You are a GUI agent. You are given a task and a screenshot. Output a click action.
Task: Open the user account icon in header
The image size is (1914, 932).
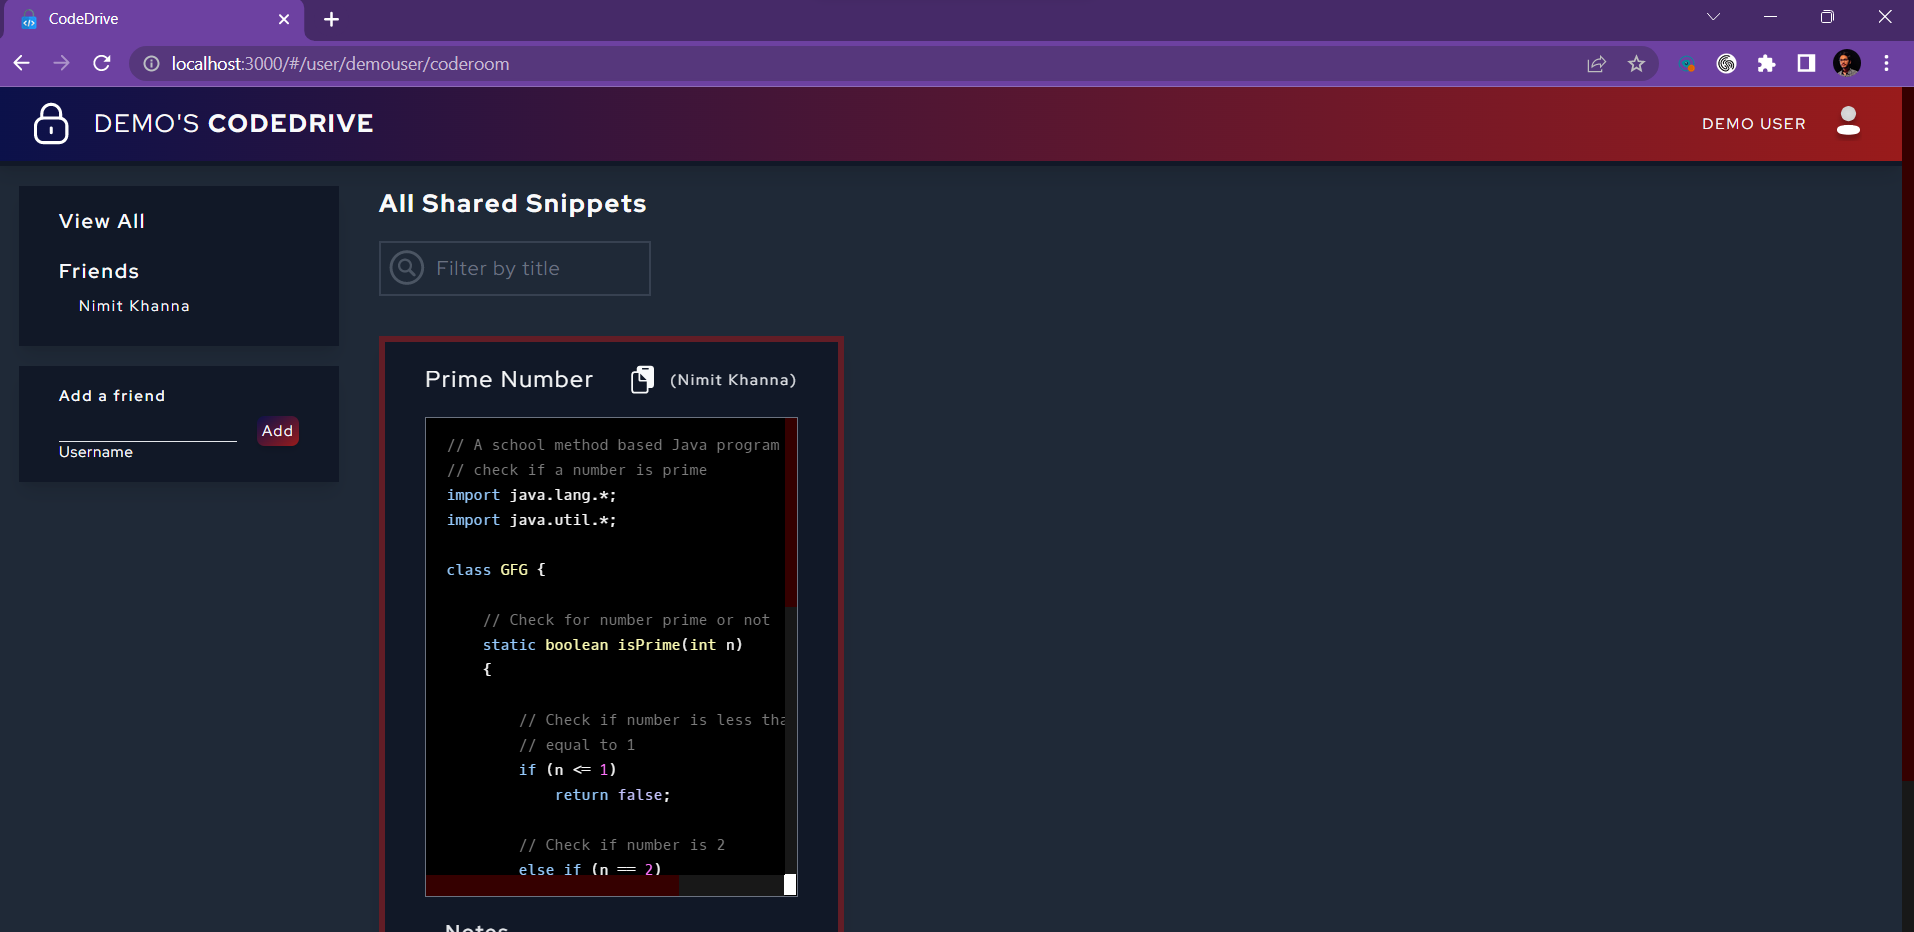pos(1848,122)
